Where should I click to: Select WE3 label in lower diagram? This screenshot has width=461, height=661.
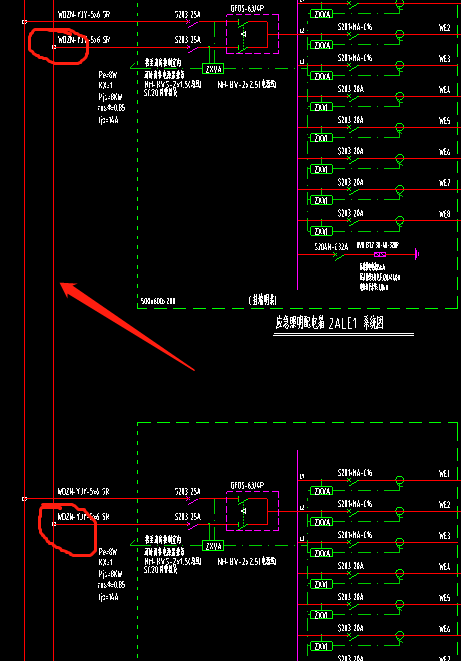444,536
